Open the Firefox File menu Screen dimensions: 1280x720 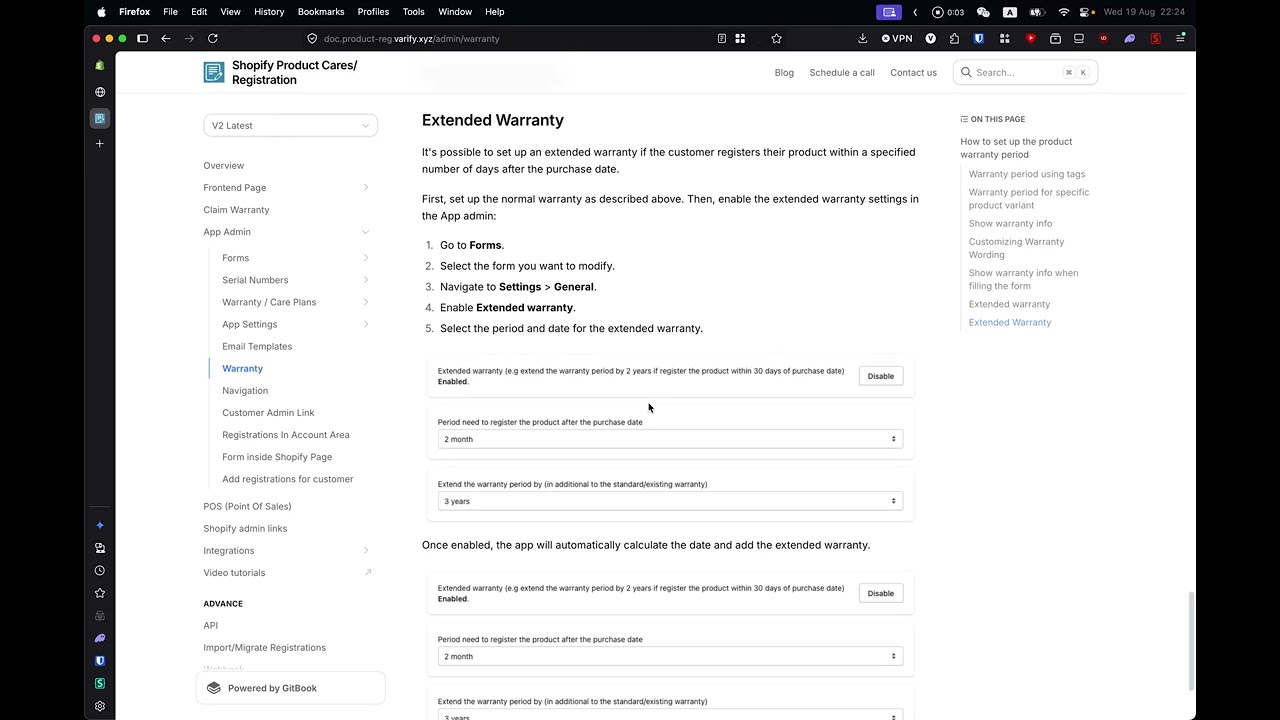click(x=171, y=12)
